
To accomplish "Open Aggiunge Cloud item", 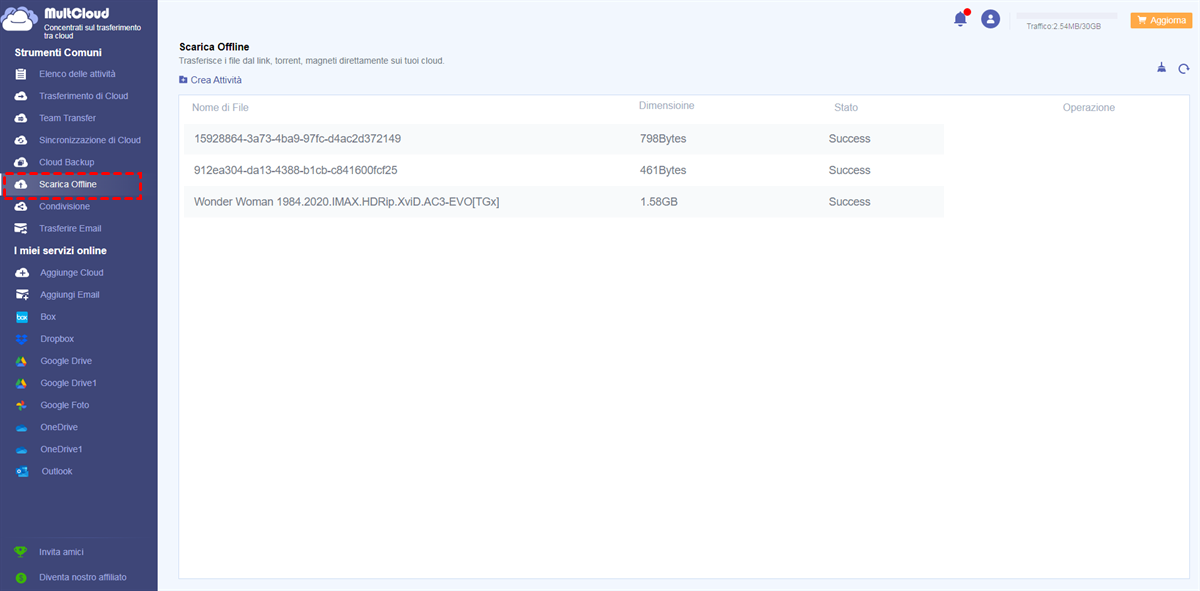I will pyautogui.click(x=72, y=273).
